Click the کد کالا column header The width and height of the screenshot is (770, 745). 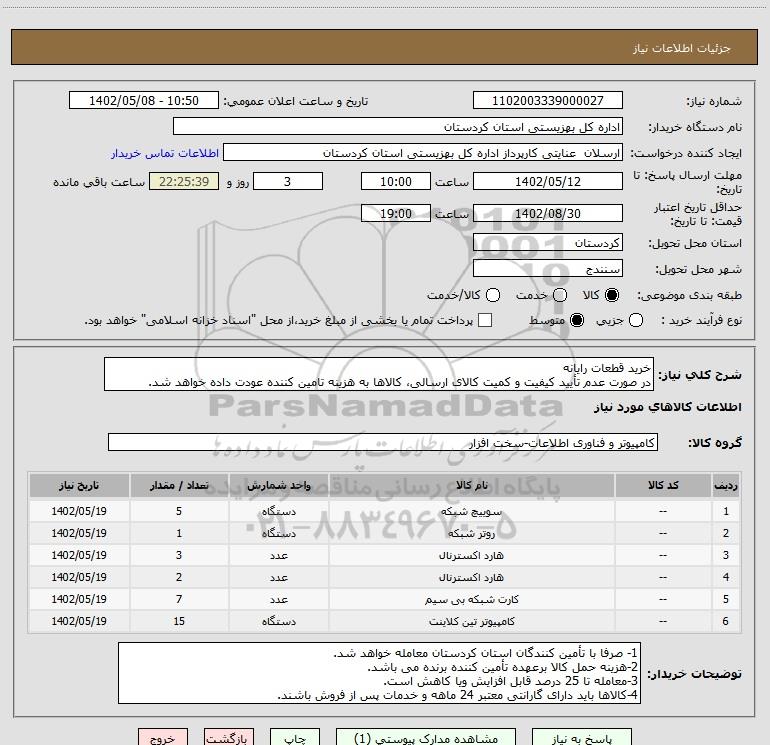[x=663, y=486]
